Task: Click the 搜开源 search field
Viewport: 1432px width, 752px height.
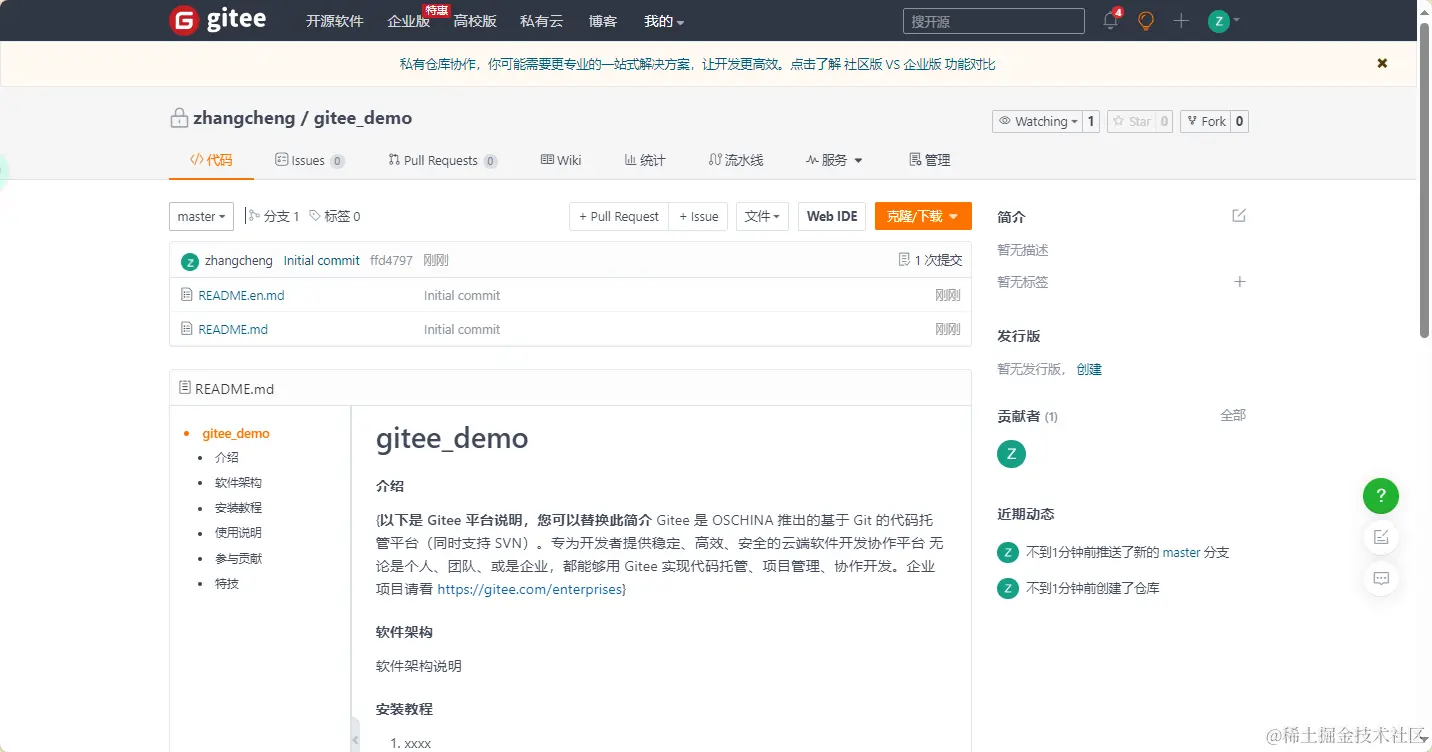Action: click(x=994, y=21)
